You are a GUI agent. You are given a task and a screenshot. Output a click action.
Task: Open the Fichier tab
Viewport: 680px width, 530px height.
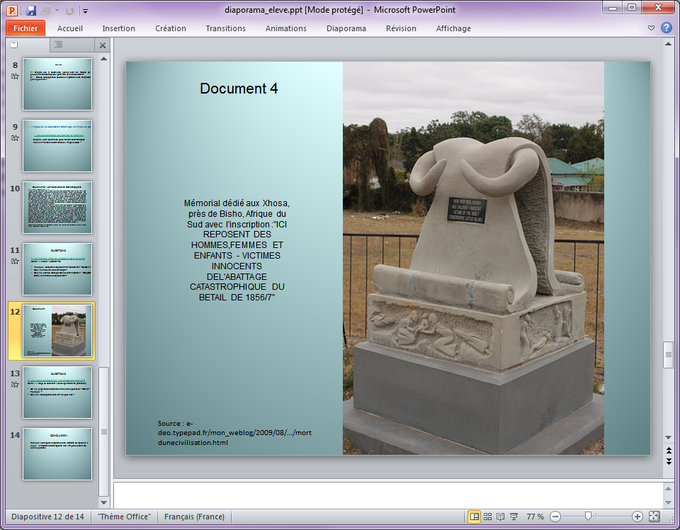point(25,28)
